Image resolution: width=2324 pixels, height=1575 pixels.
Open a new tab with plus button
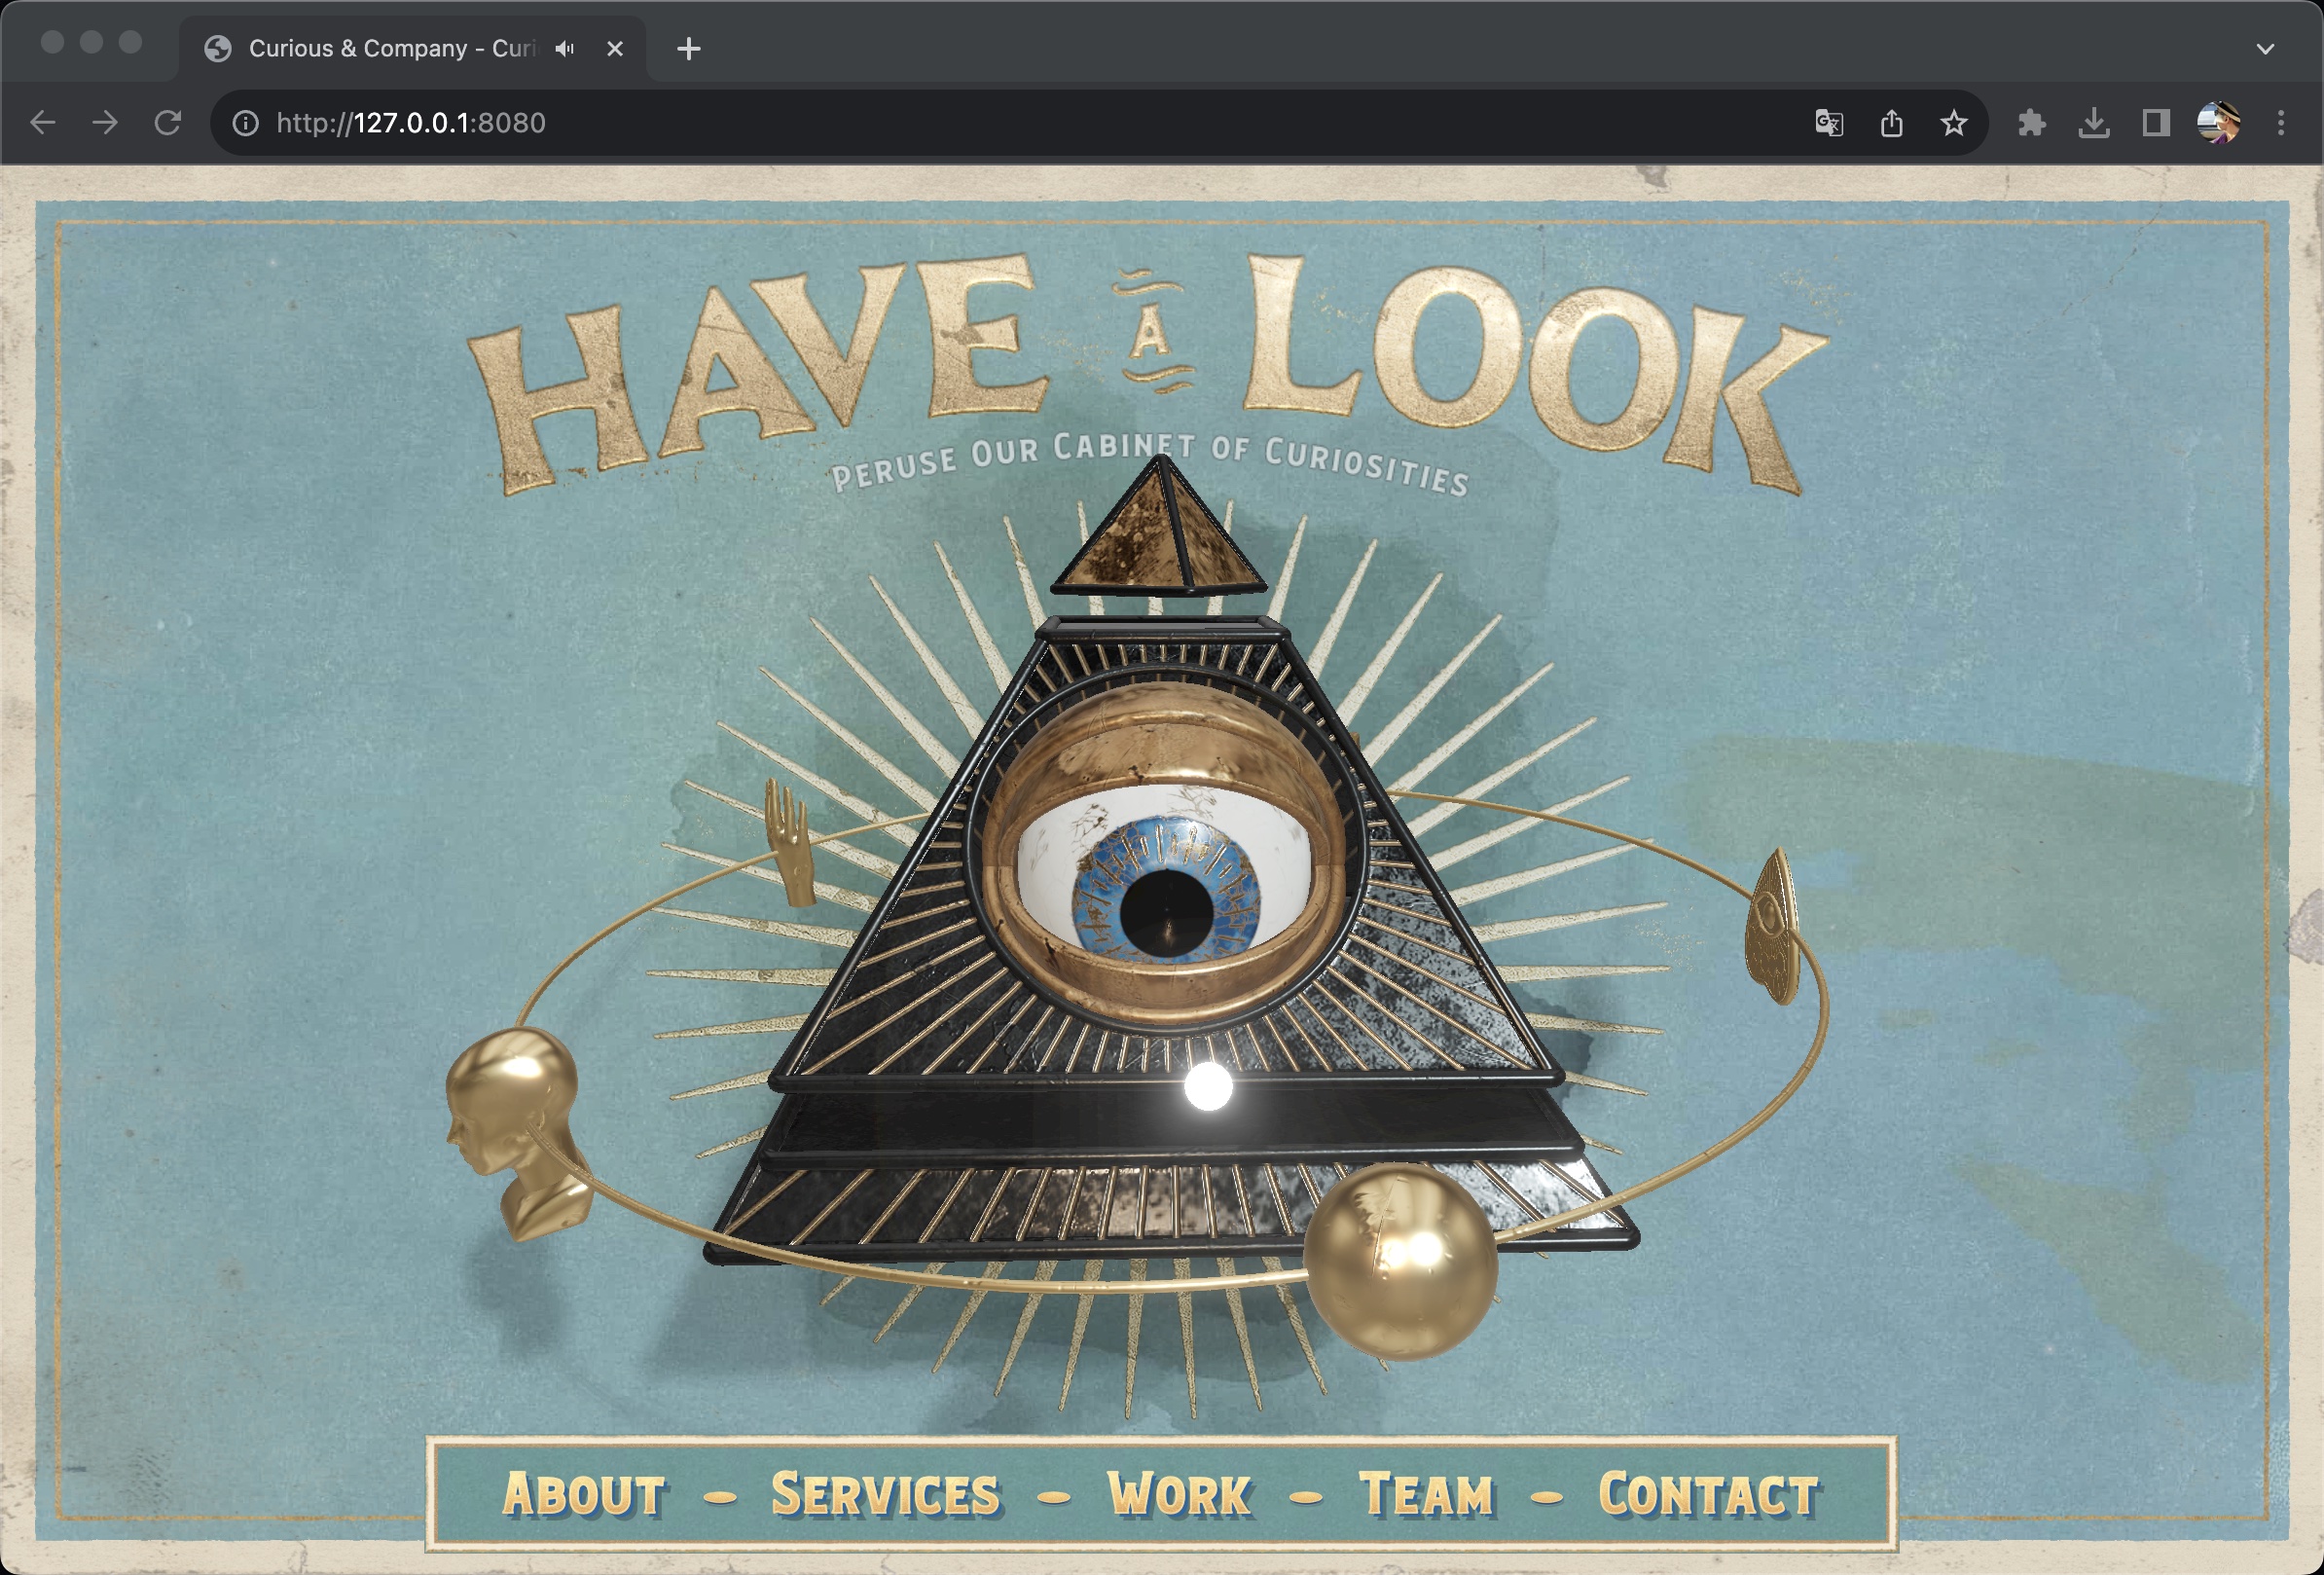(688, 48)
